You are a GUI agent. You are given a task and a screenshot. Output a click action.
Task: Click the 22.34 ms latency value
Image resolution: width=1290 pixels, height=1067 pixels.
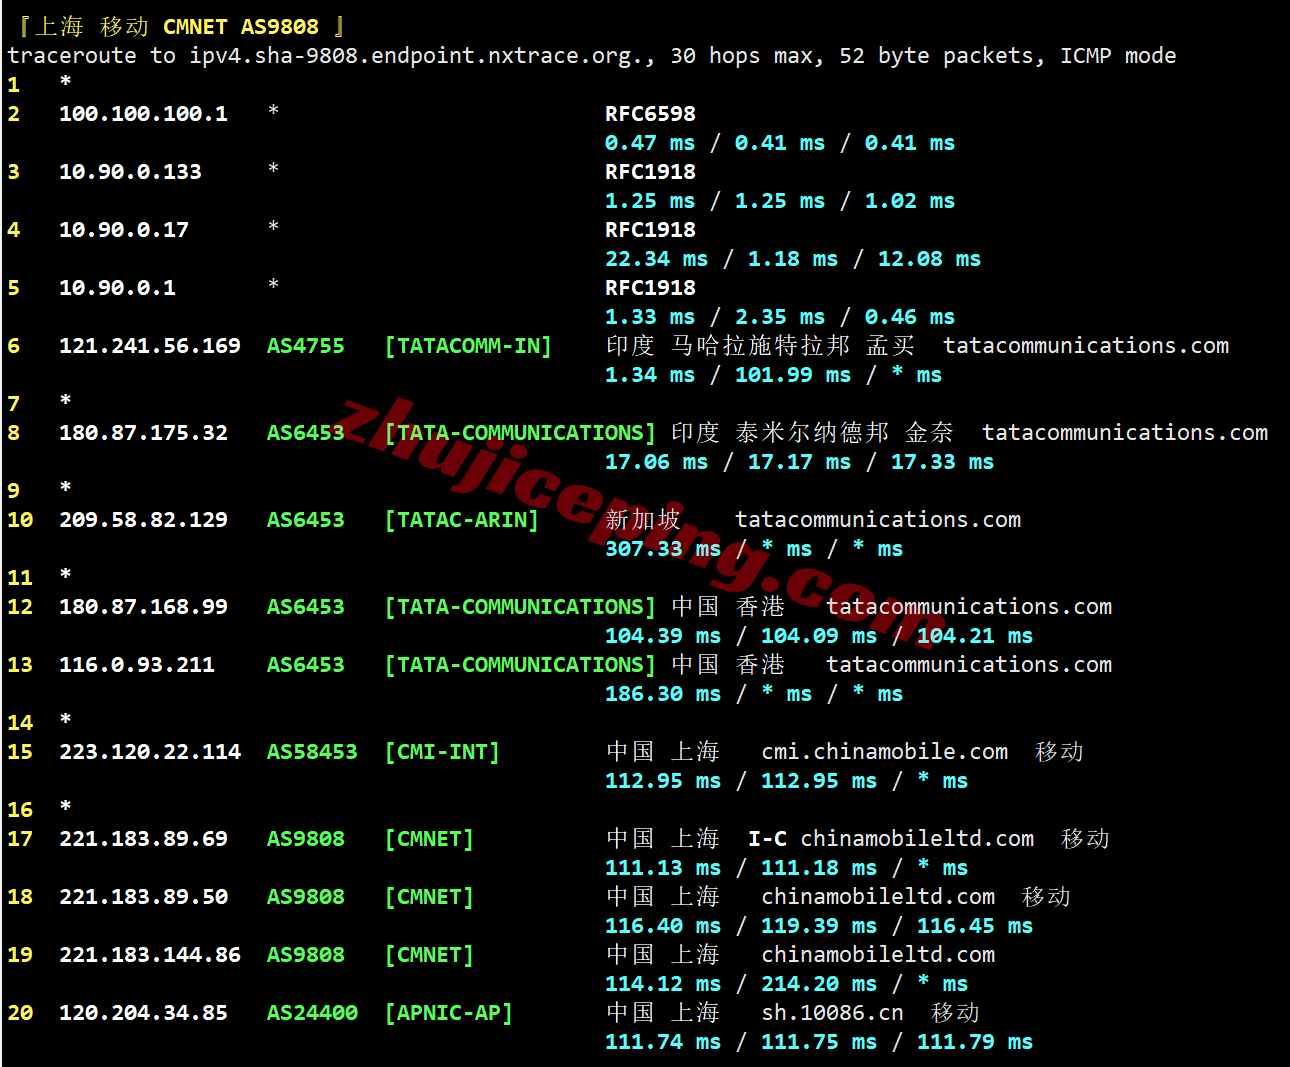point(656,259)
